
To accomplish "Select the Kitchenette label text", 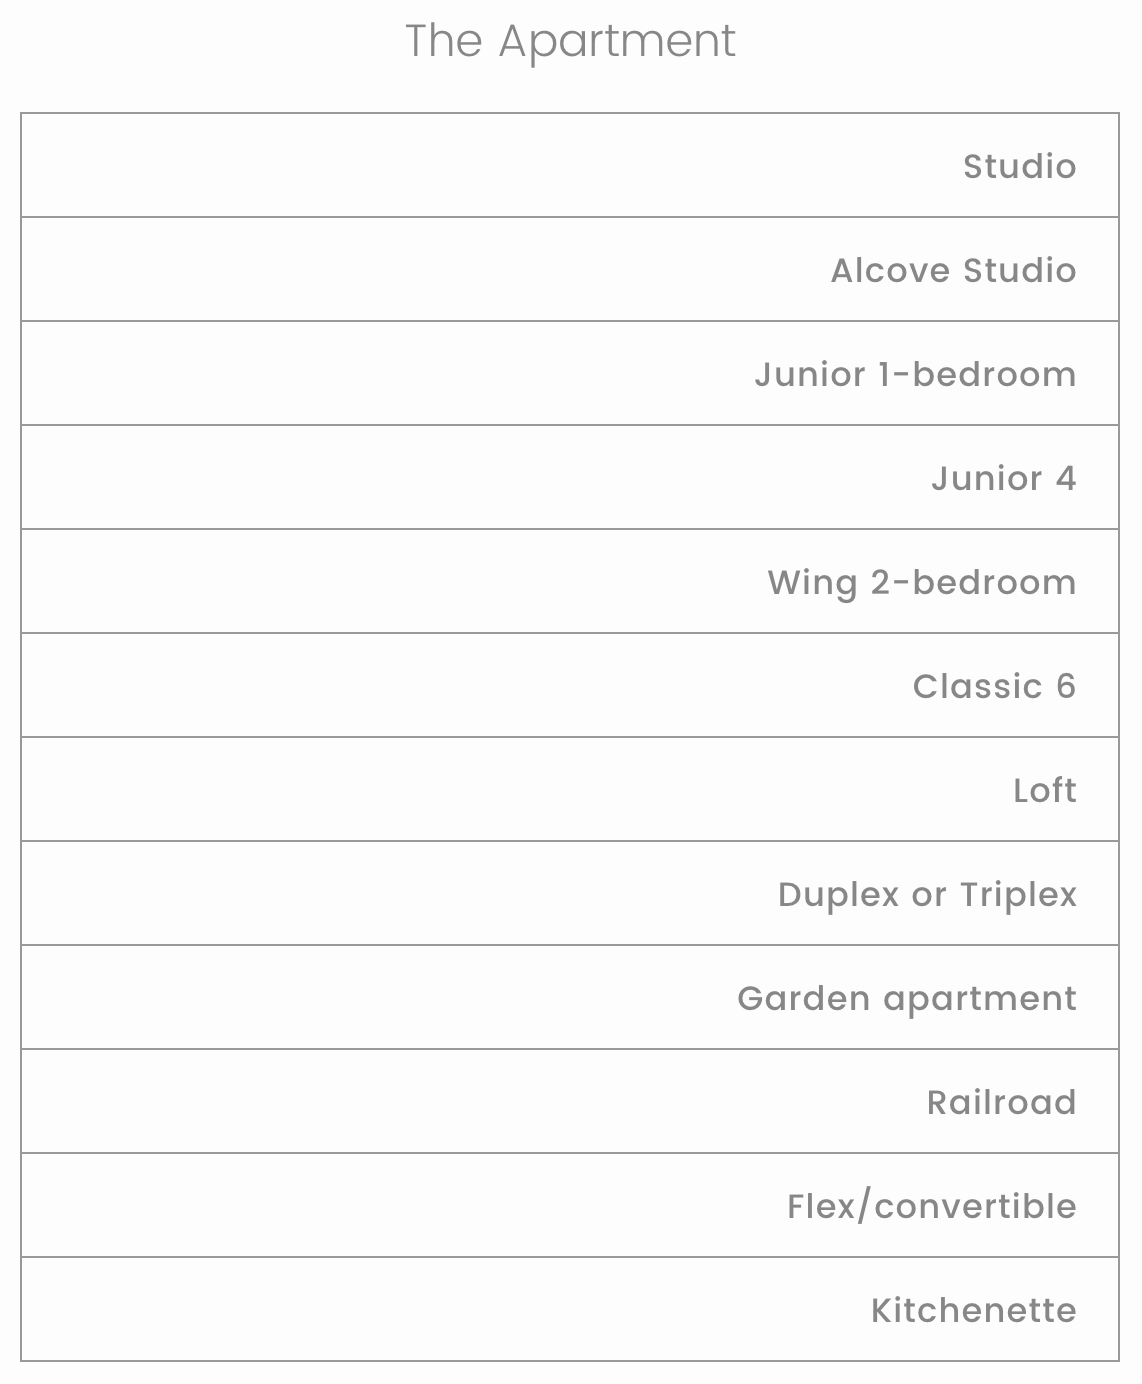I will (973, 1311).
